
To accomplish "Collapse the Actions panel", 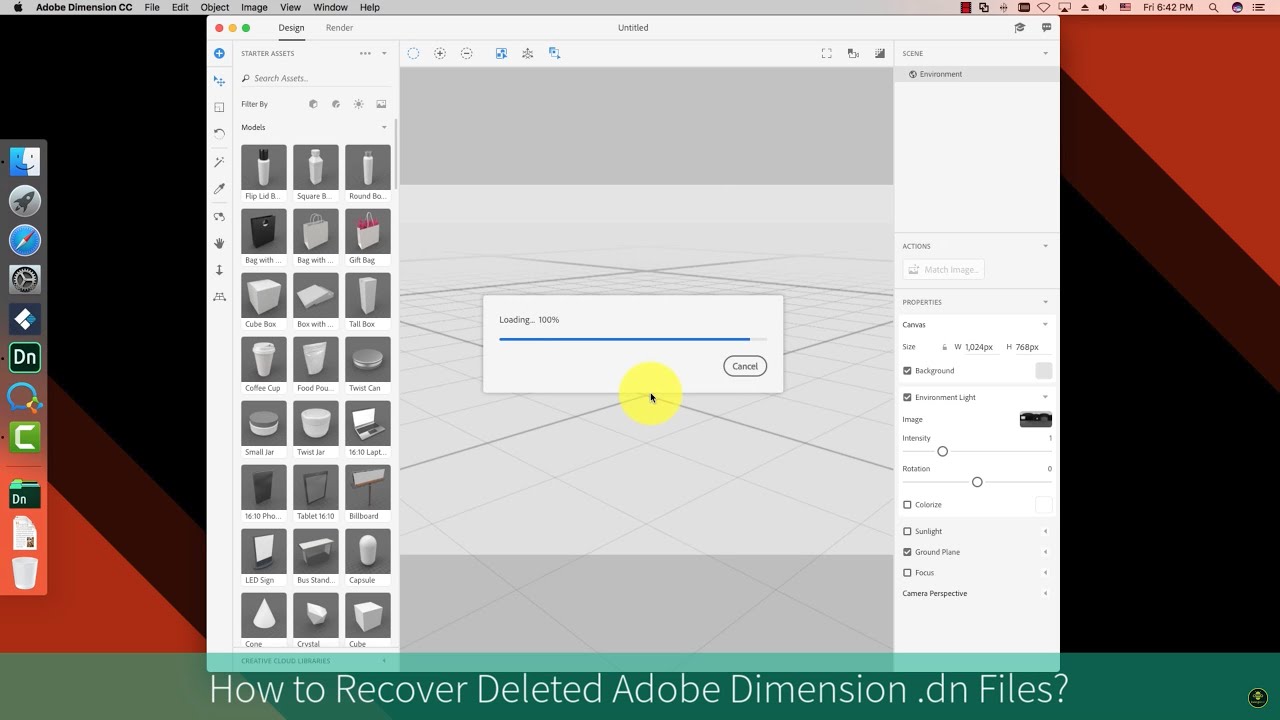I will (x=1046, y=246).
